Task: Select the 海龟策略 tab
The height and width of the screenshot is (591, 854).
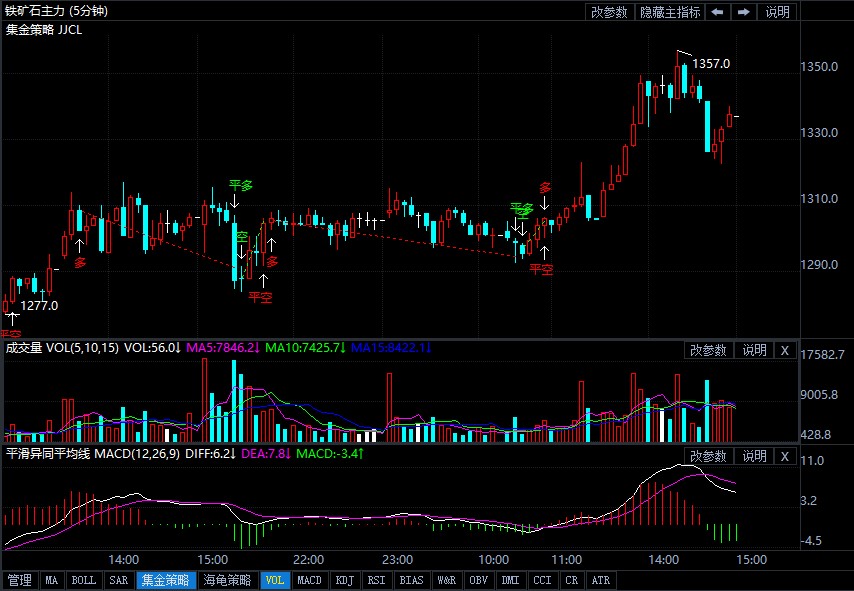Action: click(x=228, y=580)
